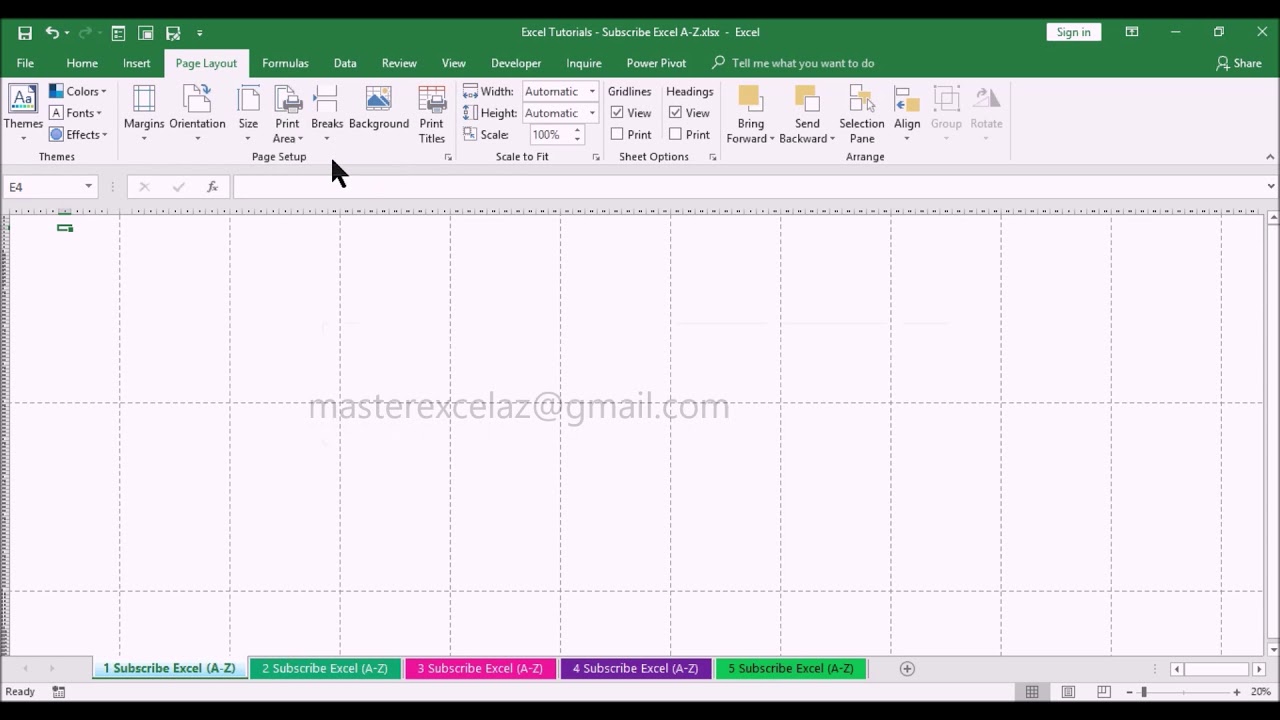The image size is (1280, 720).
Task: Open Print Titles settings
Action: click(432, 114)
